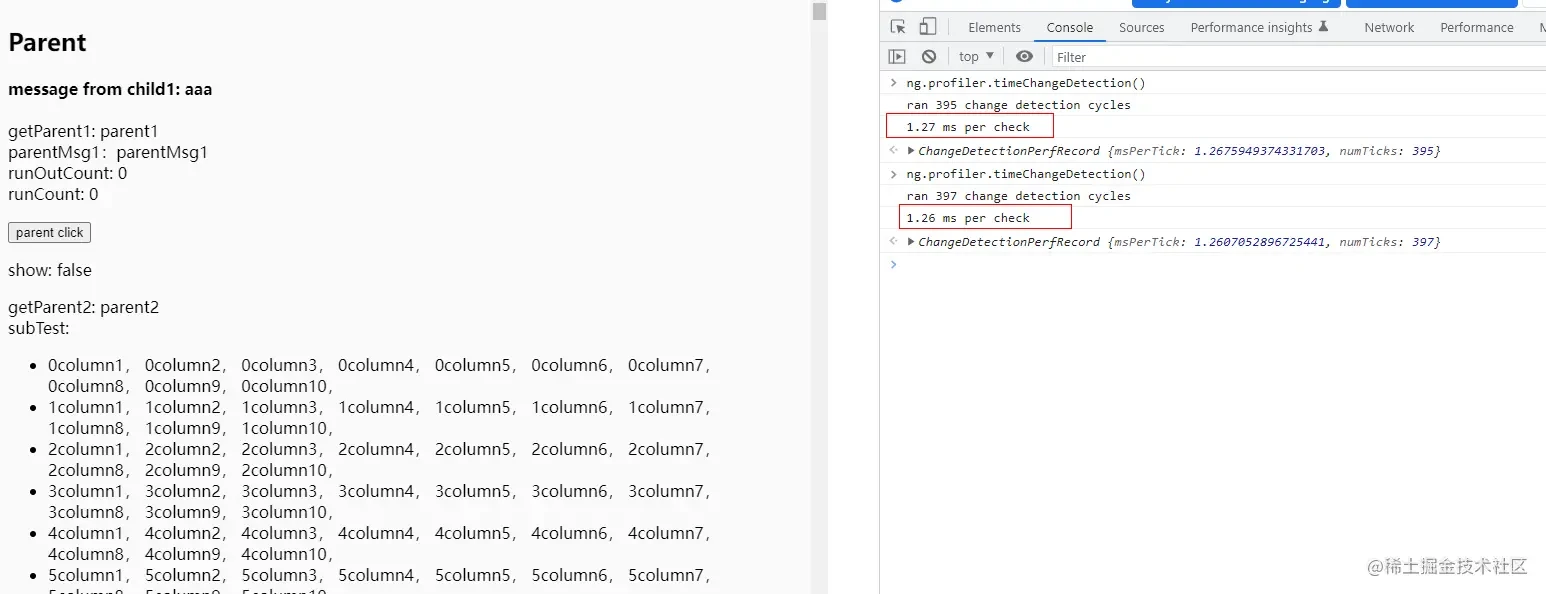The width and height of the screenshot is (1546, 594).
Task: Select the Network tab
Action: pos(1389,27)
